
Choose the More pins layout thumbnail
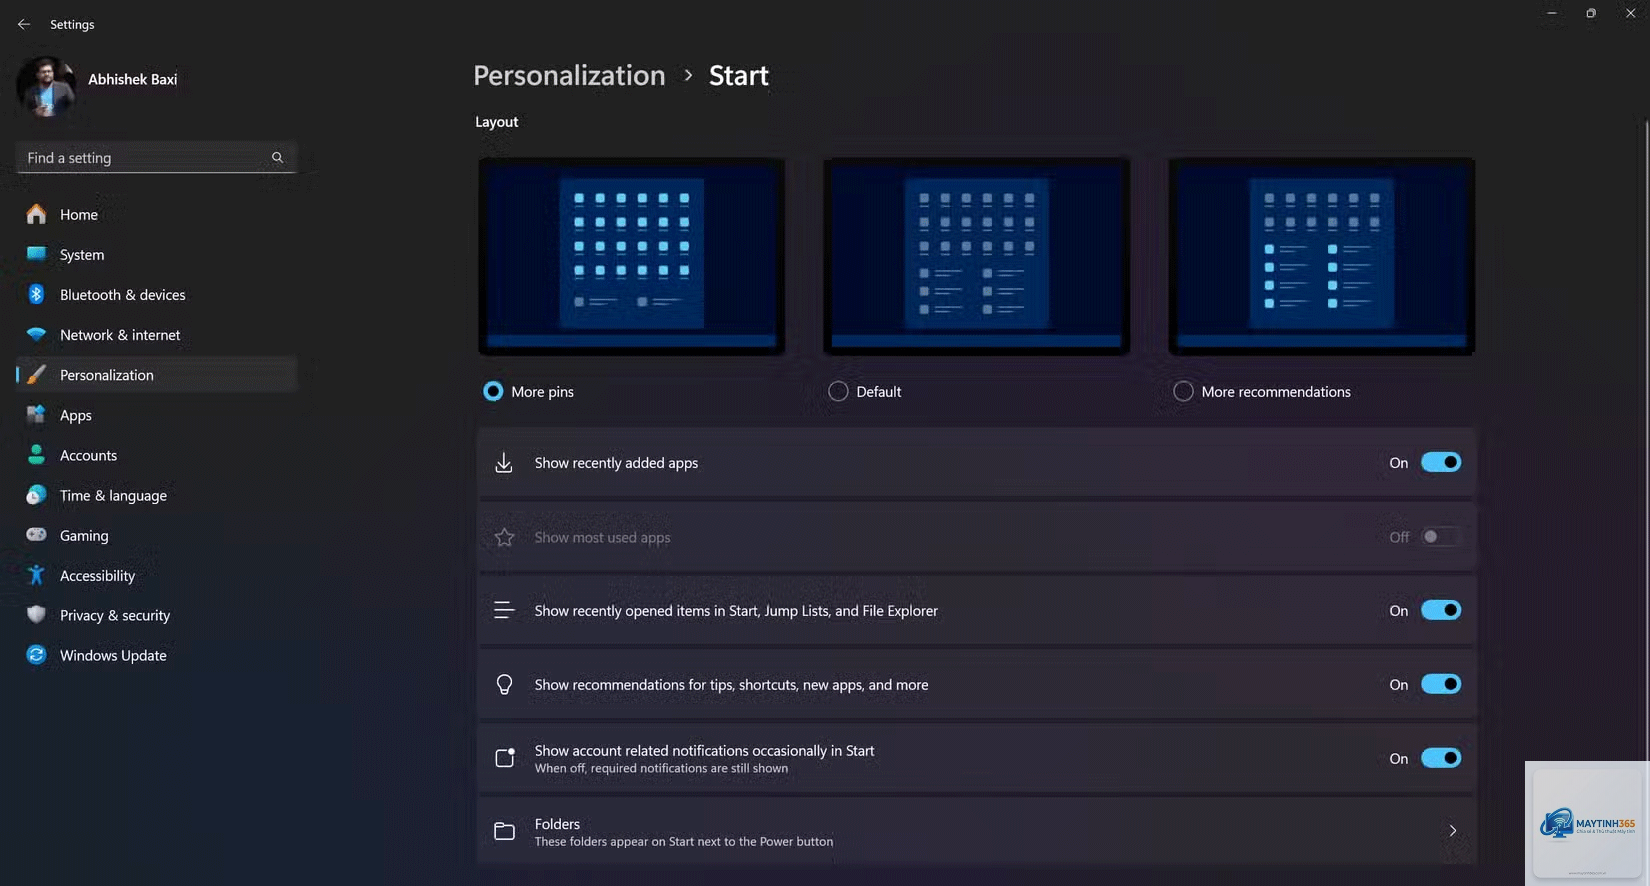click(x=632, y=256)
